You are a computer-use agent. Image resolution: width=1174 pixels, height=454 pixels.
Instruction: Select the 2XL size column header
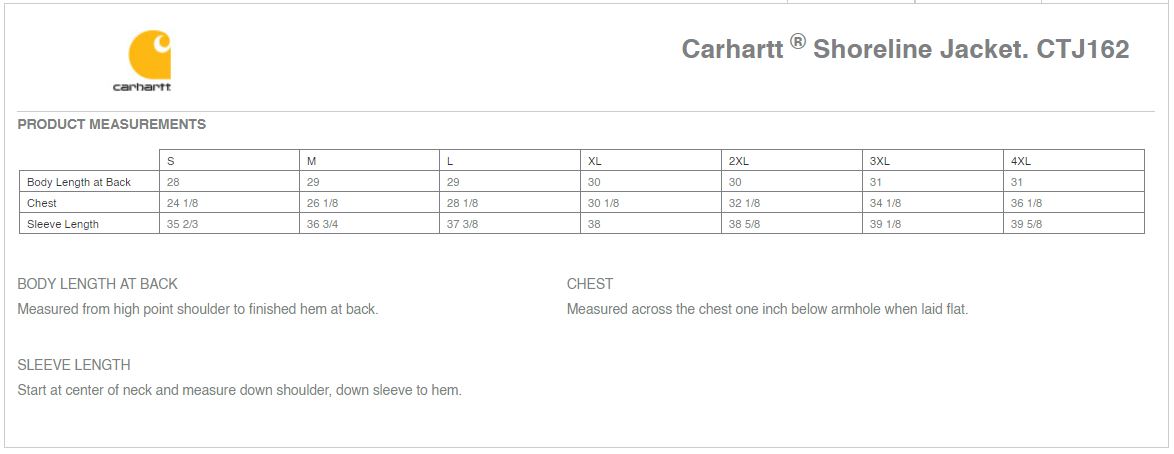[792, 160]
